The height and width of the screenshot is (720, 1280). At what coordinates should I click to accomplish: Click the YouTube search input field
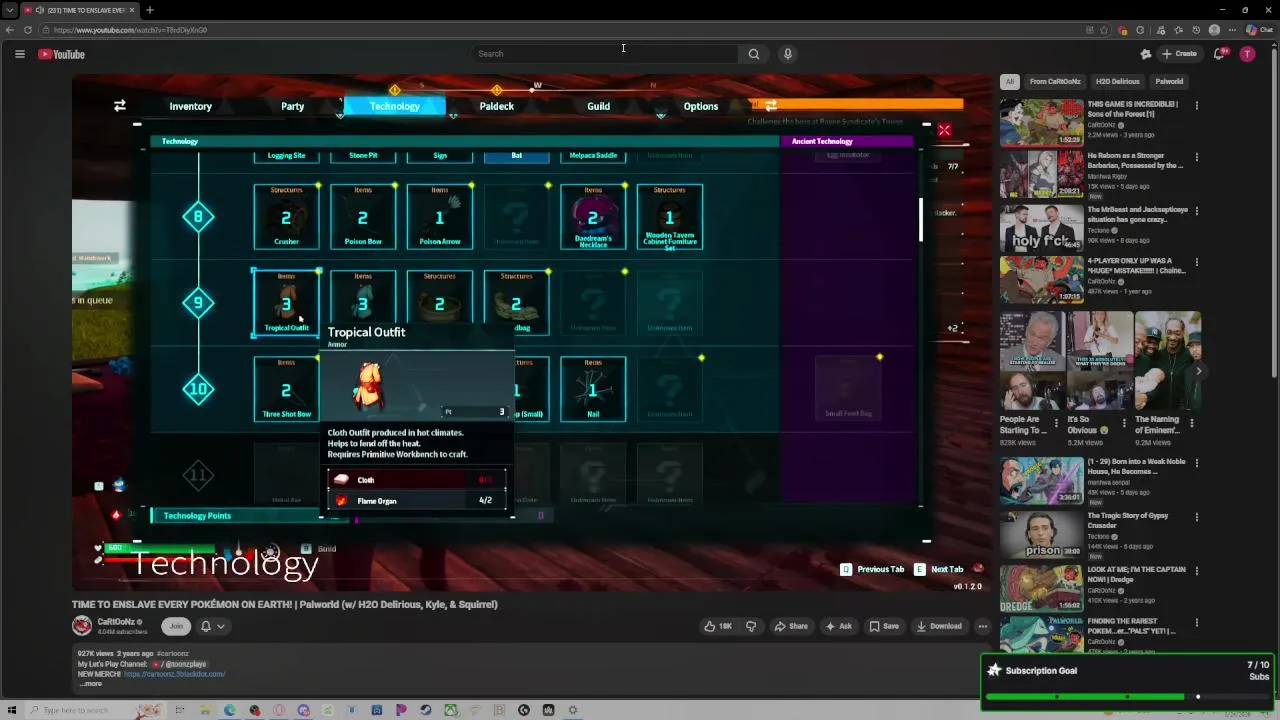(x=605, y=54)
